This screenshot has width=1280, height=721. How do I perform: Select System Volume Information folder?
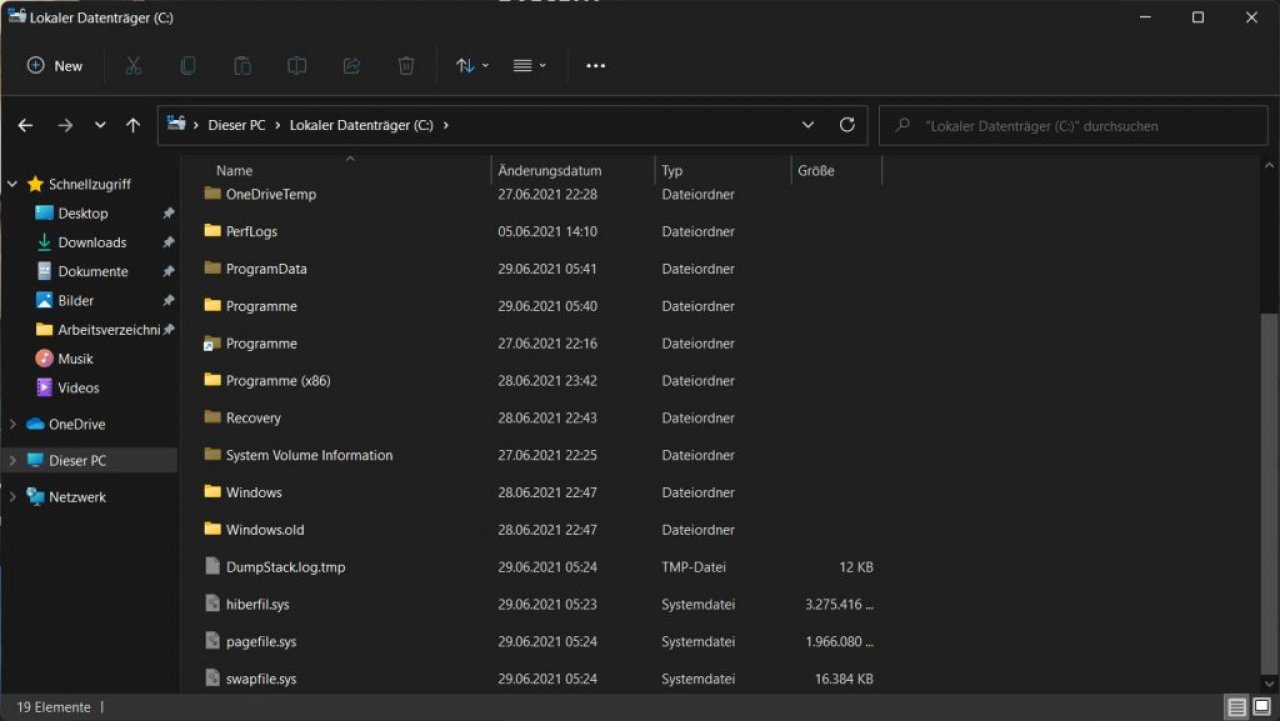tap(309, 455)
